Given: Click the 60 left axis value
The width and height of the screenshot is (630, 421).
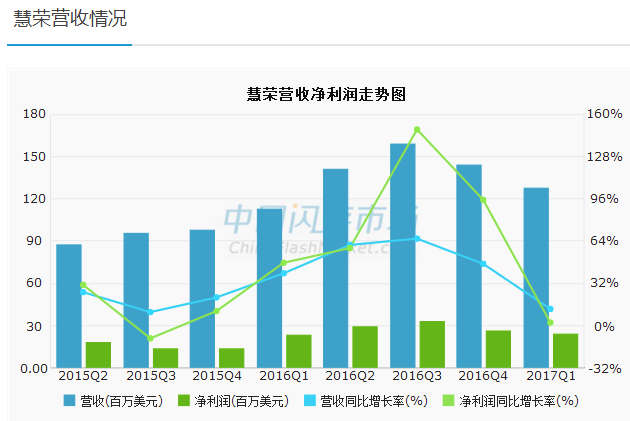Looking at the screenshot, I should (x=34, y=283).
